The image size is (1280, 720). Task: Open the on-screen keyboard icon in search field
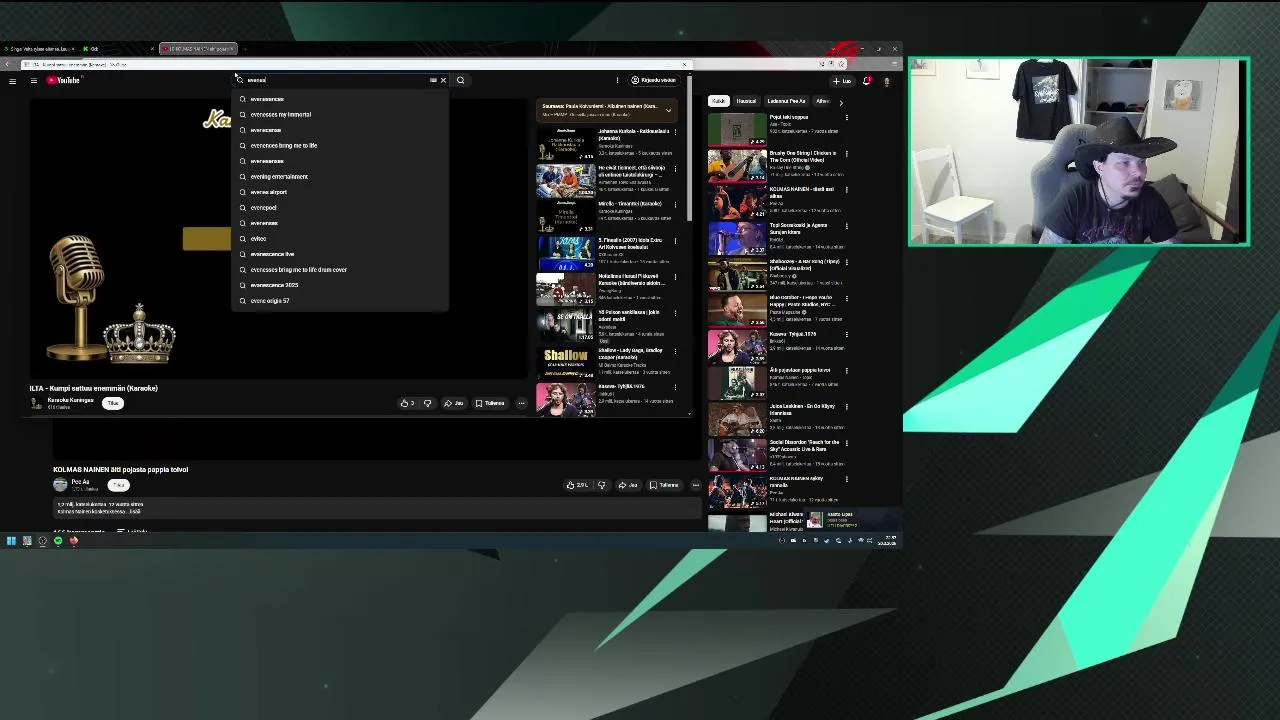433,80
